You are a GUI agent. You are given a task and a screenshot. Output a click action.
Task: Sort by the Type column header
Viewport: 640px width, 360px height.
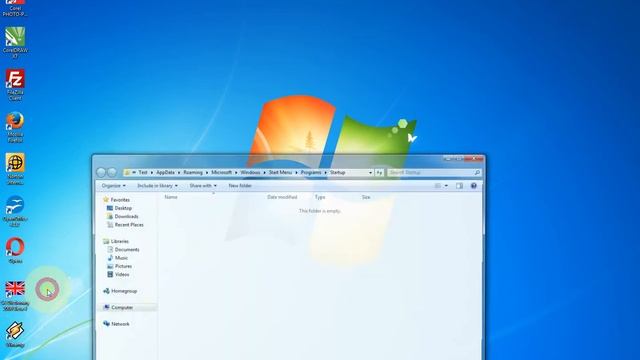coord(320,197)
